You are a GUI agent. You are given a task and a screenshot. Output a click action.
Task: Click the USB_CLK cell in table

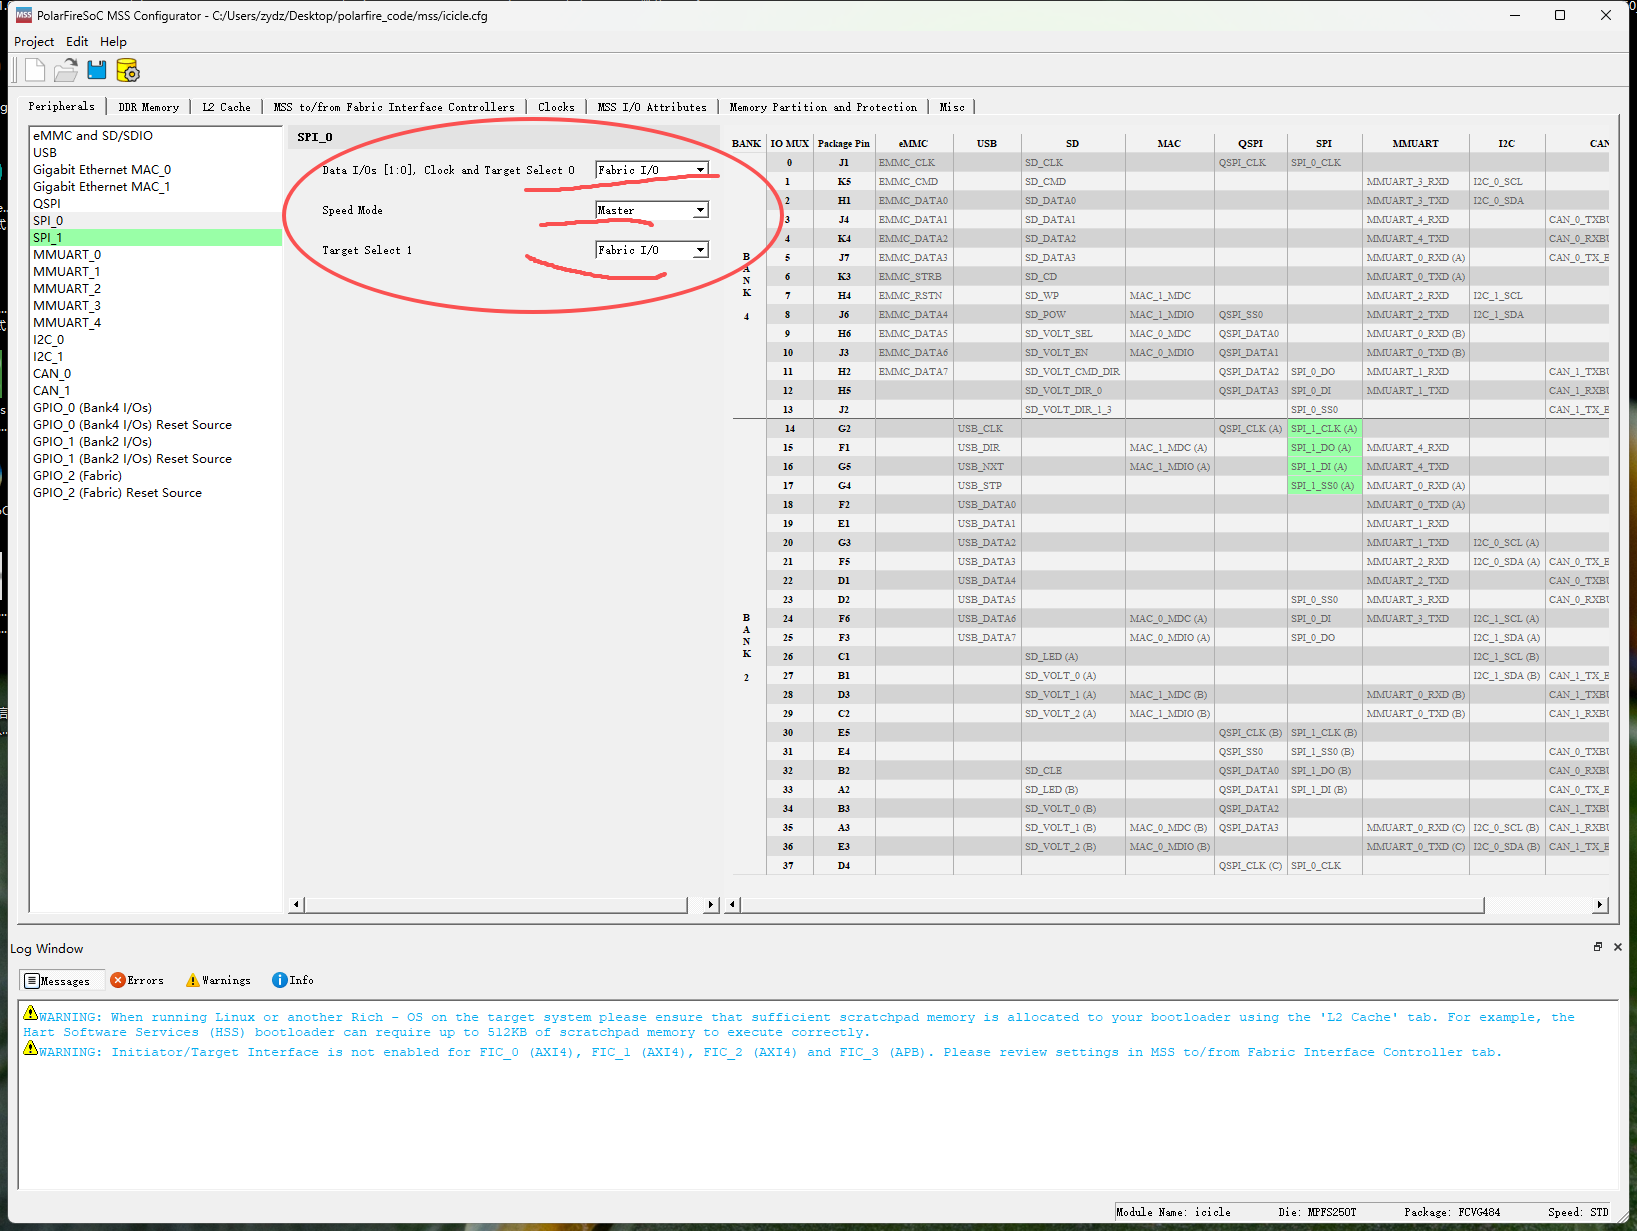[987, 429]
